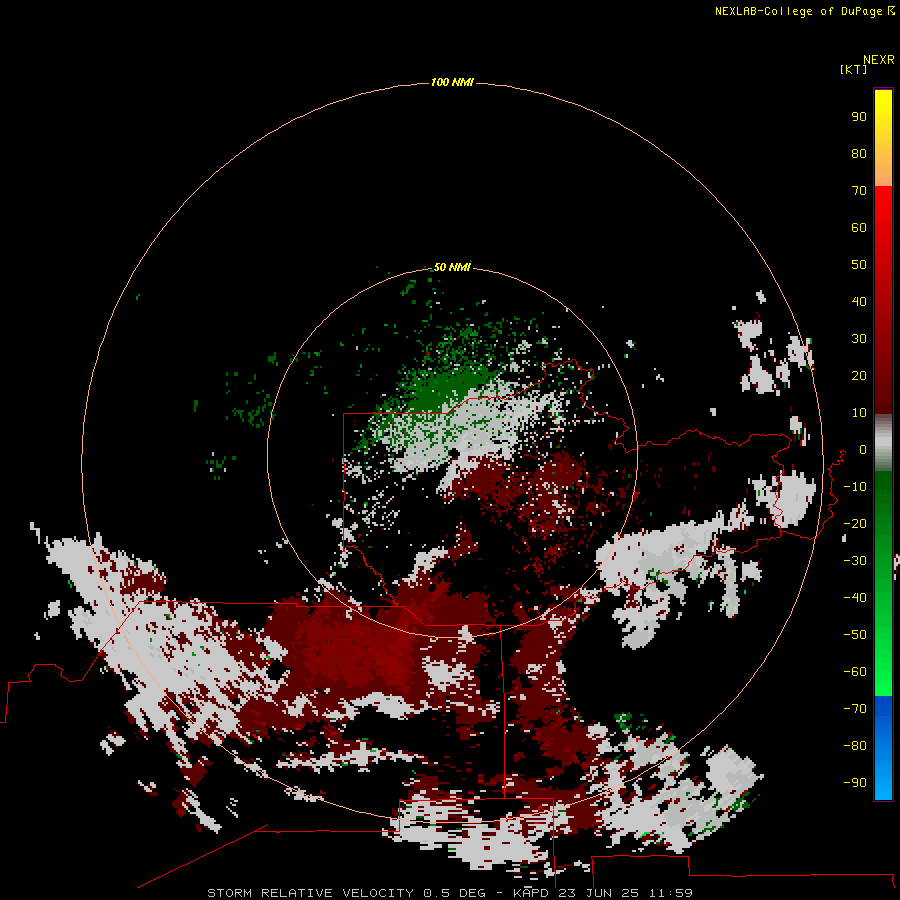The height and width of the screenshot is (900, 900).
Task: Click the KT units label above colorbar
Action: 853,69
